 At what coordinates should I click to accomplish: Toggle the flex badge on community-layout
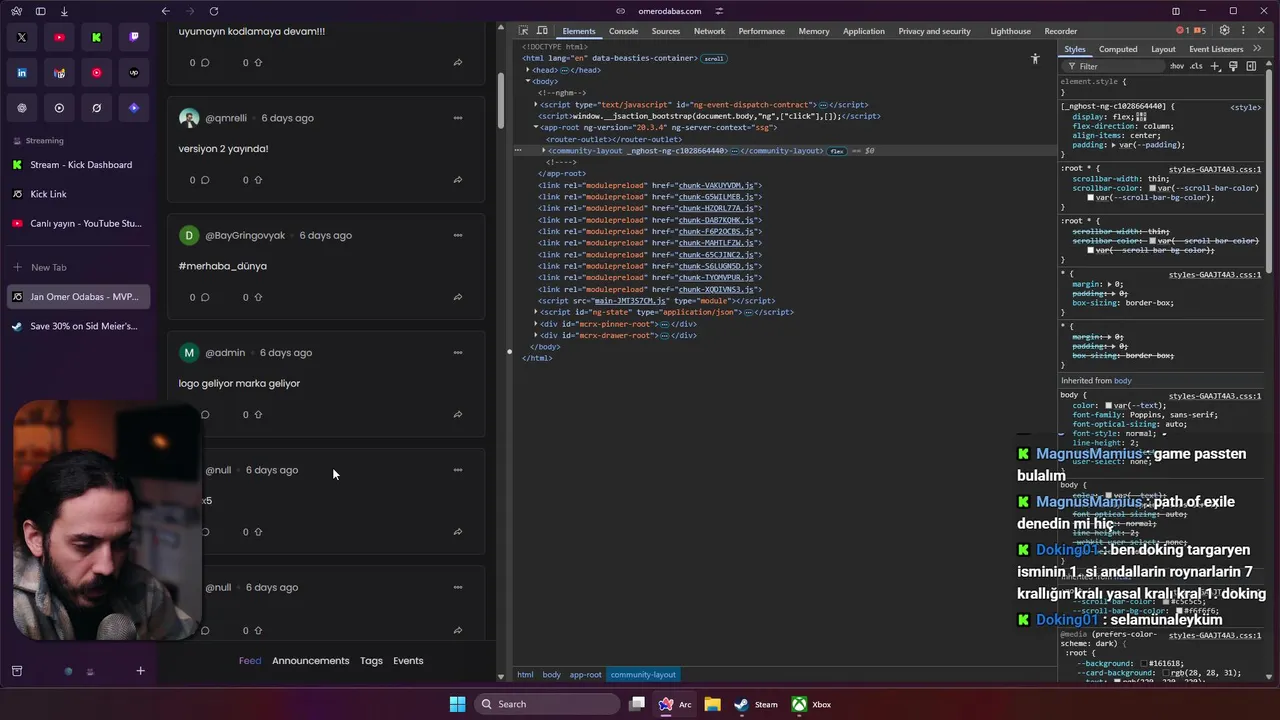click(837, 151)
